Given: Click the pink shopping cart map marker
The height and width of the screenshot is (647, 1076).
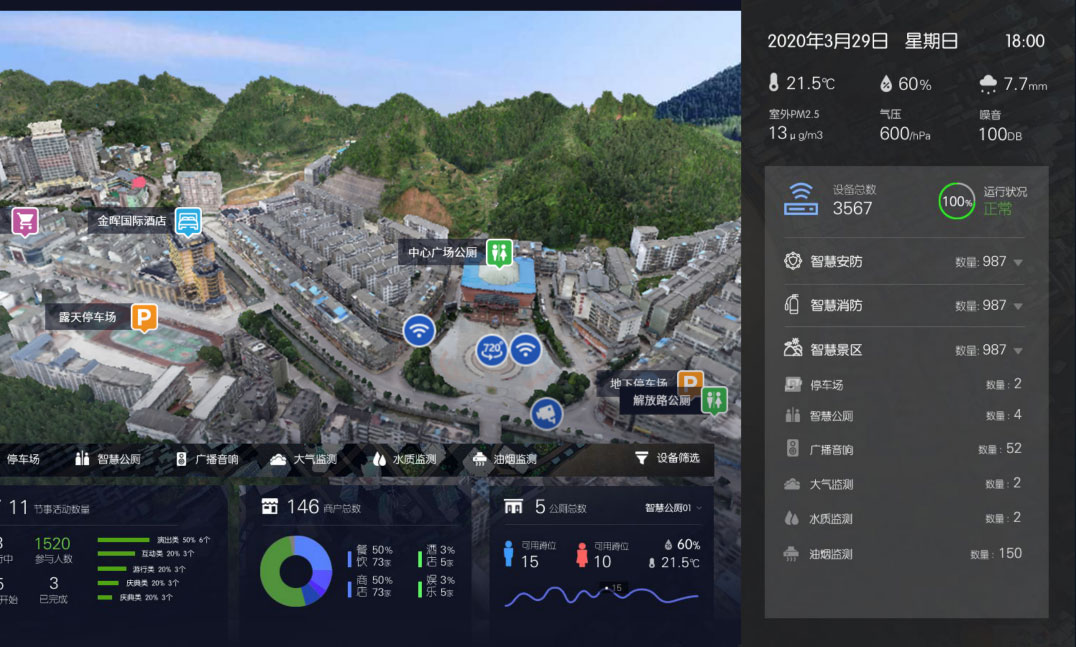Looking at the screenshot, I should pyautogui.click(x=25, y=221).
